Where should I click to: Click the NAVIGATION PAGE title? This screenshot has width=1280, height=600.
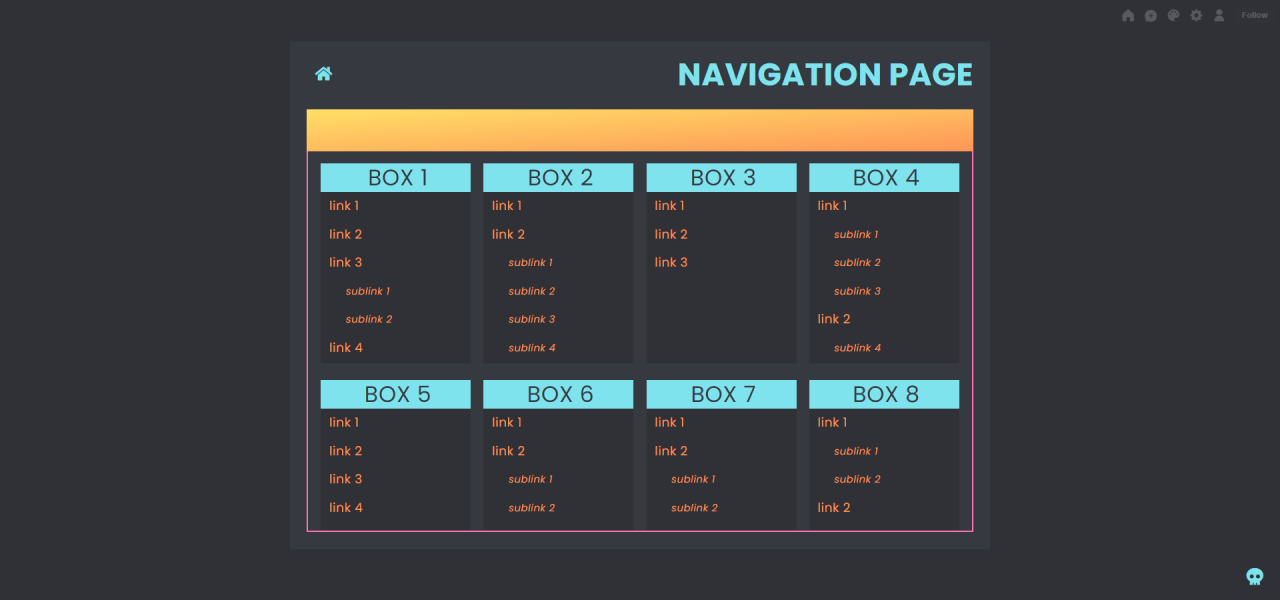coord(824,75)
